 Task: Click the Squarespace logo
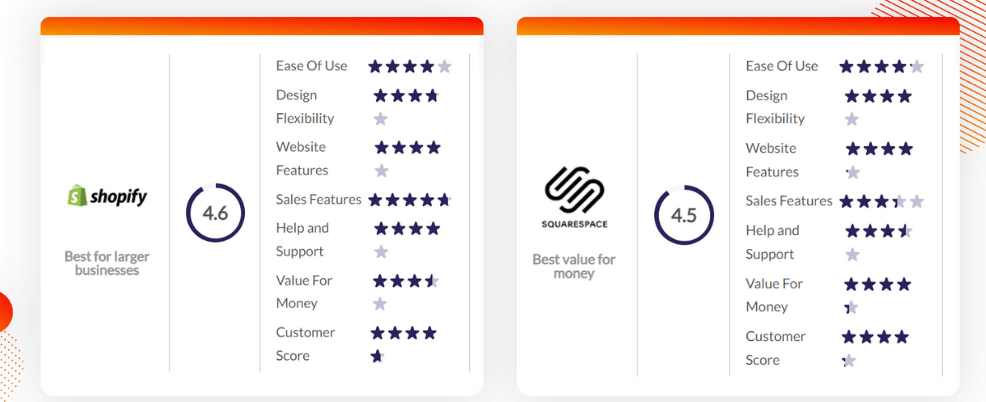(574, 198)
